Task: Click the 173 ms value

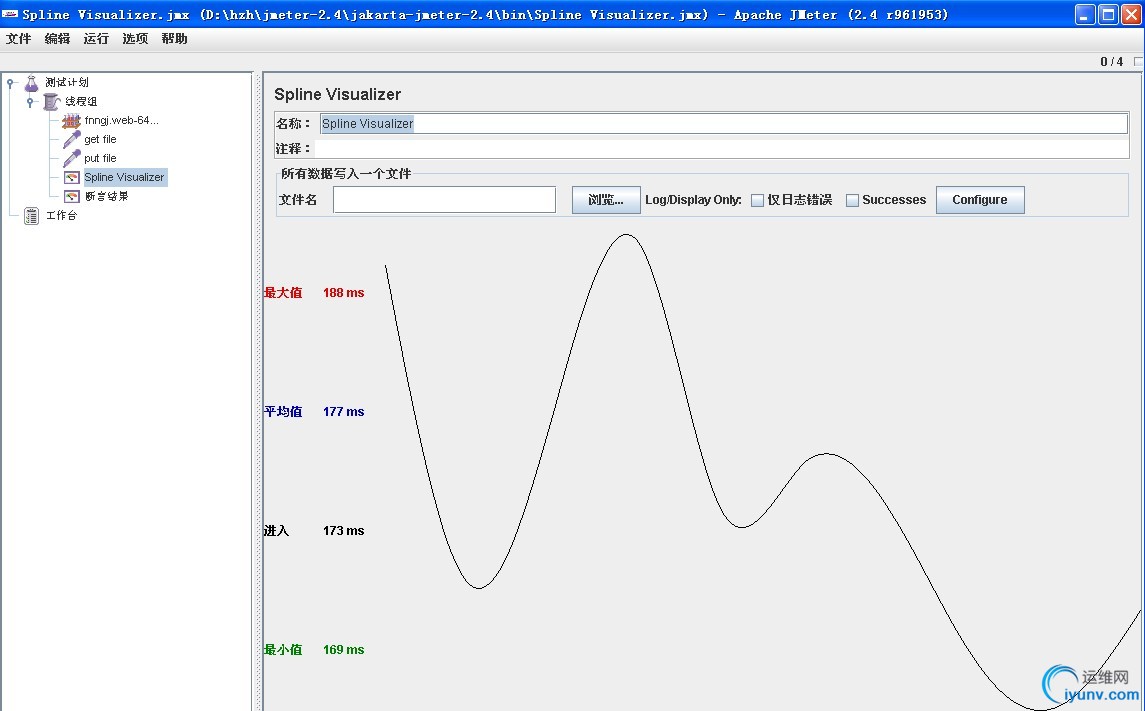Action: pos(343,531)
